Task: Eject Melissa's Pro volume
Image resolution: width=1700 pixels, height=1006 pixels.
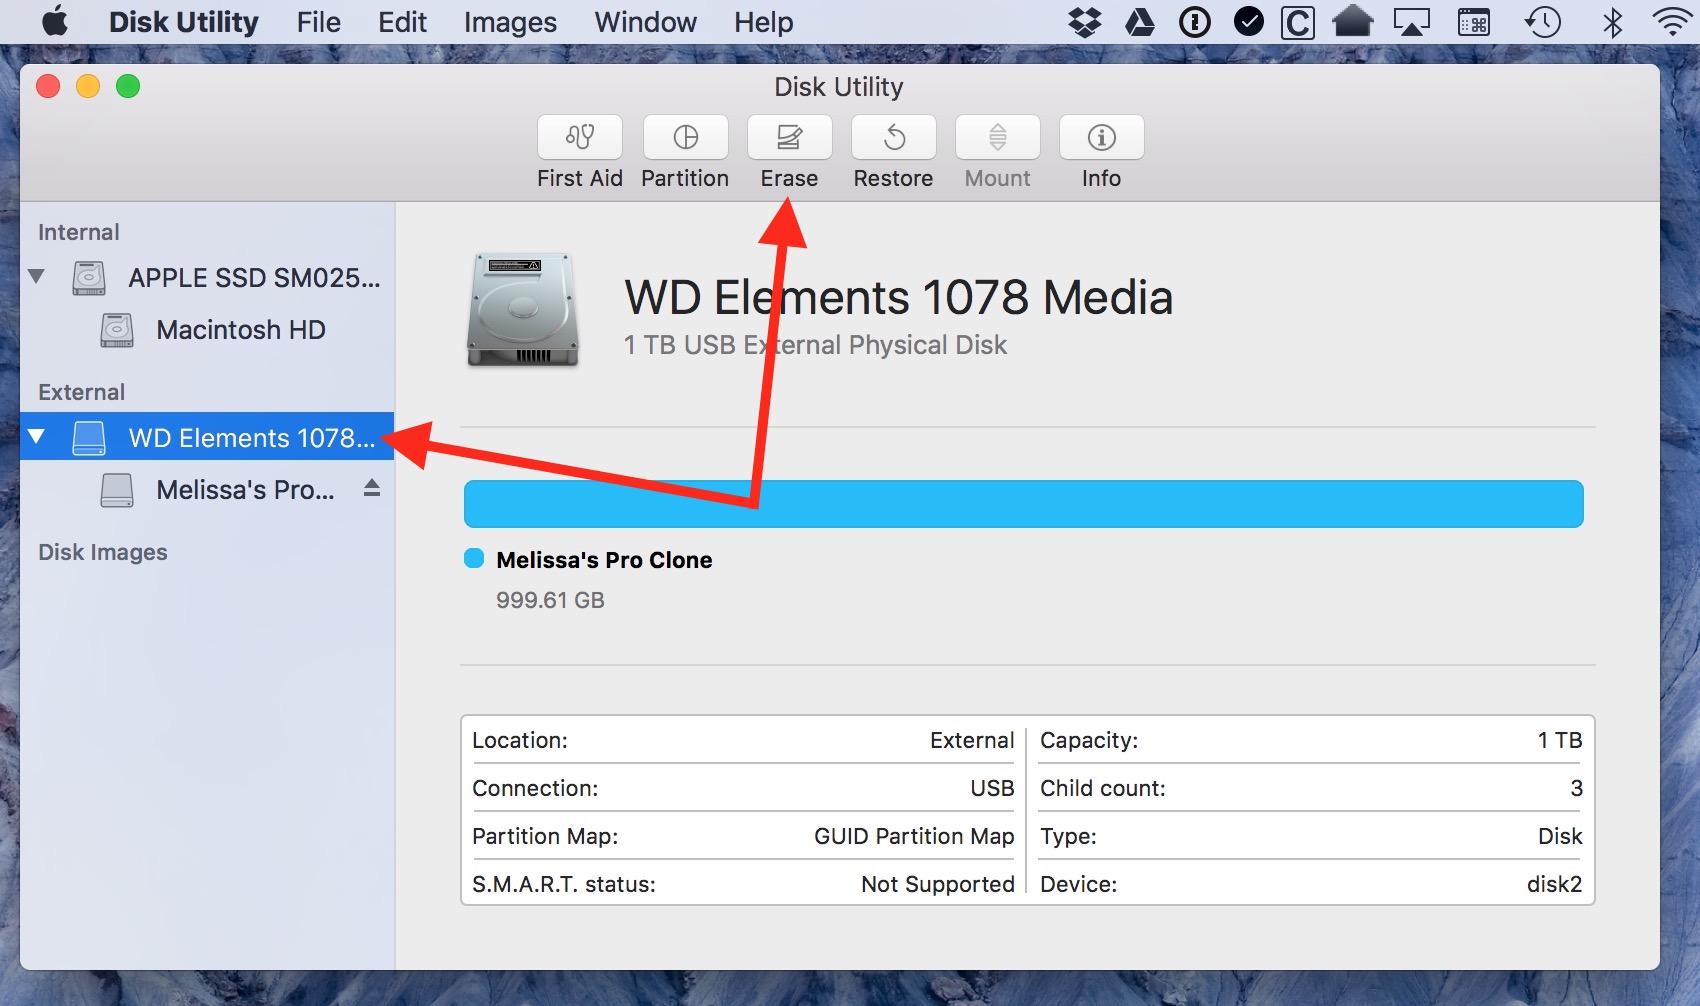Action: (372, 488)
